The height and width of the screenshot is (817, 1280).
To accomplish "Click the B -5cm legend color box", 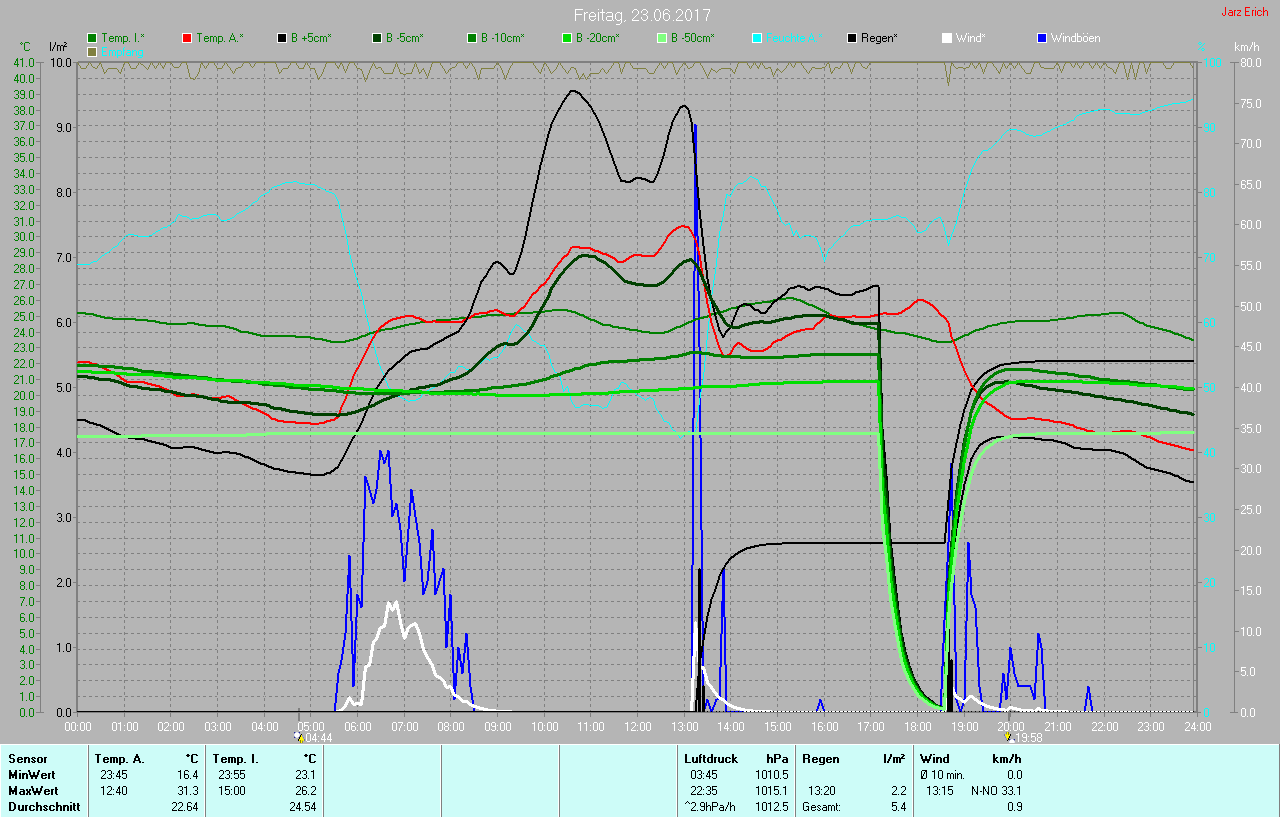I will [377, 38].
